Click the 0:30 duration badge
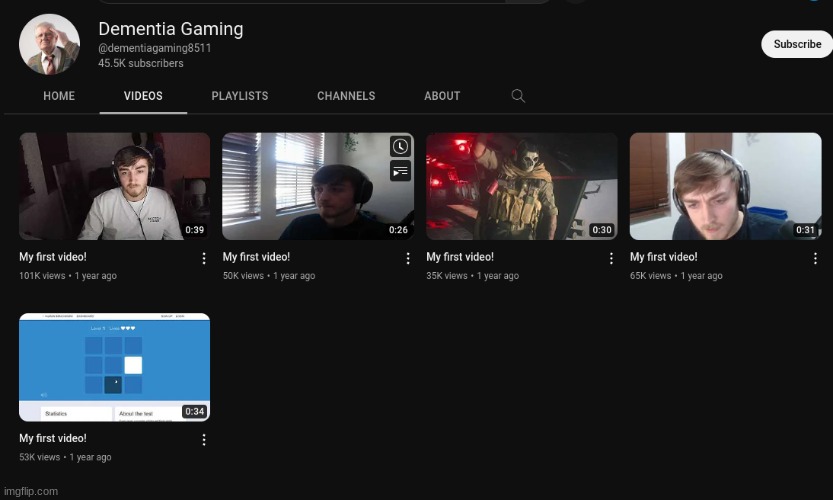833x500 pixels. pyautogui.click(x=602, y=230)
